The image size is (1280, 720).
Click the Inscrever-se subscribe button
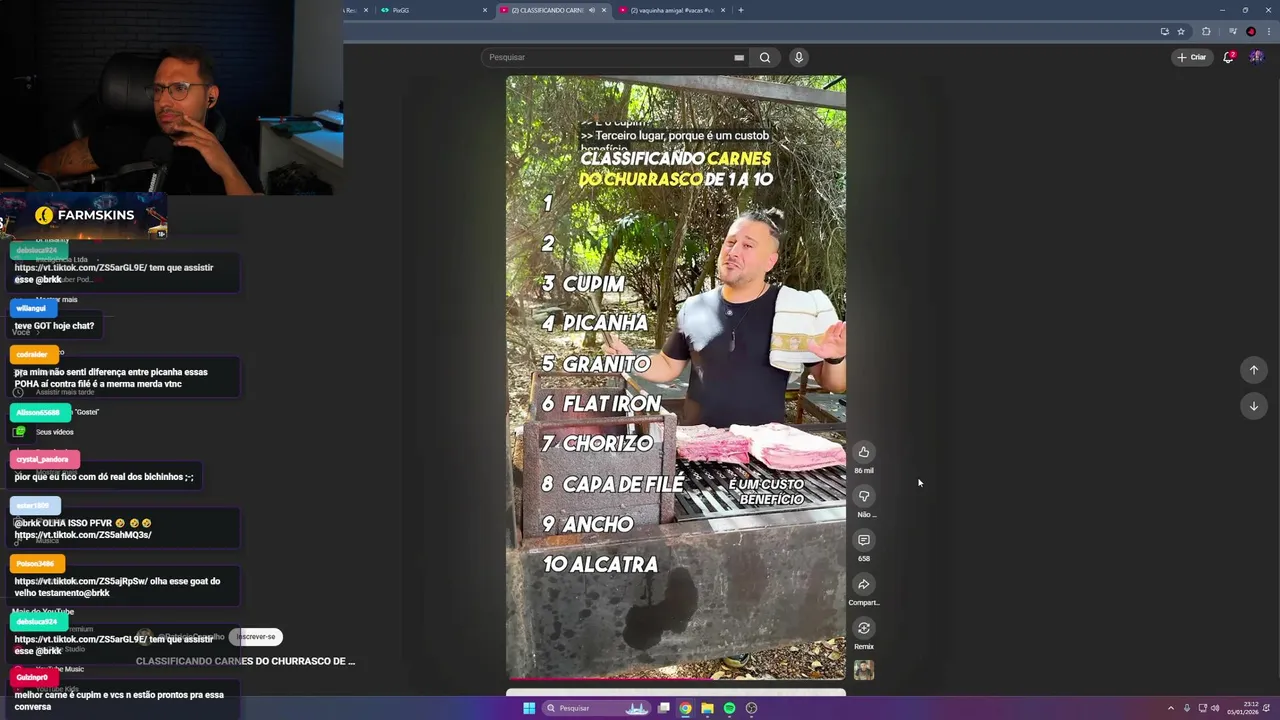(256, 636)
